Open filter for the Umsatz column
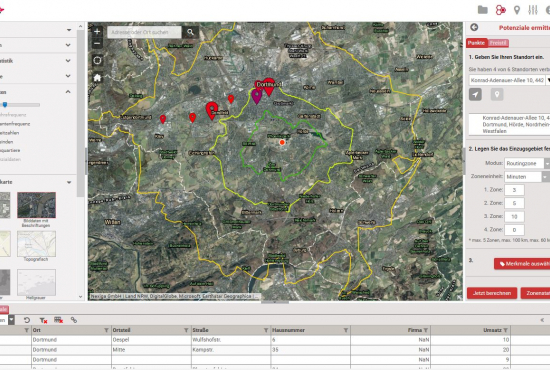Screen dimensions: 550x370 click(505, 330)
